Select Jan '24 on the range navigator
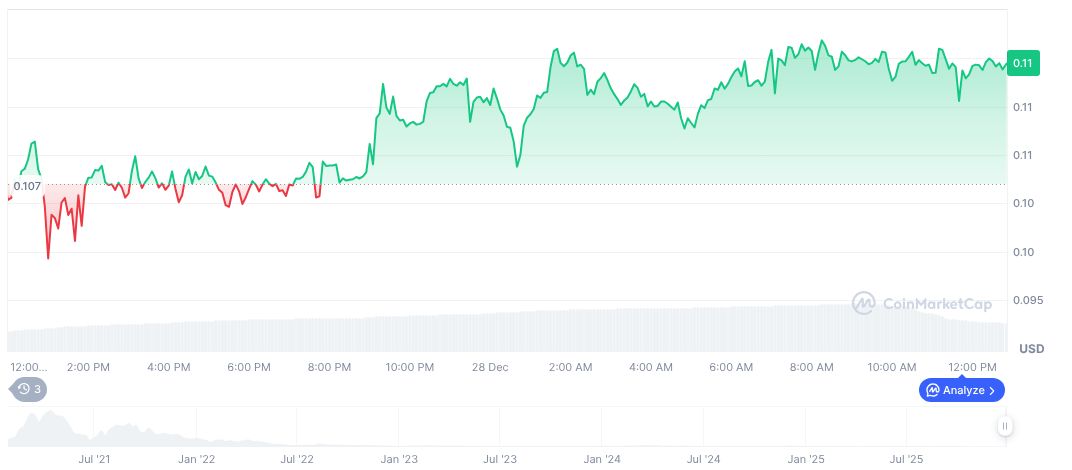 coord(602,460)
